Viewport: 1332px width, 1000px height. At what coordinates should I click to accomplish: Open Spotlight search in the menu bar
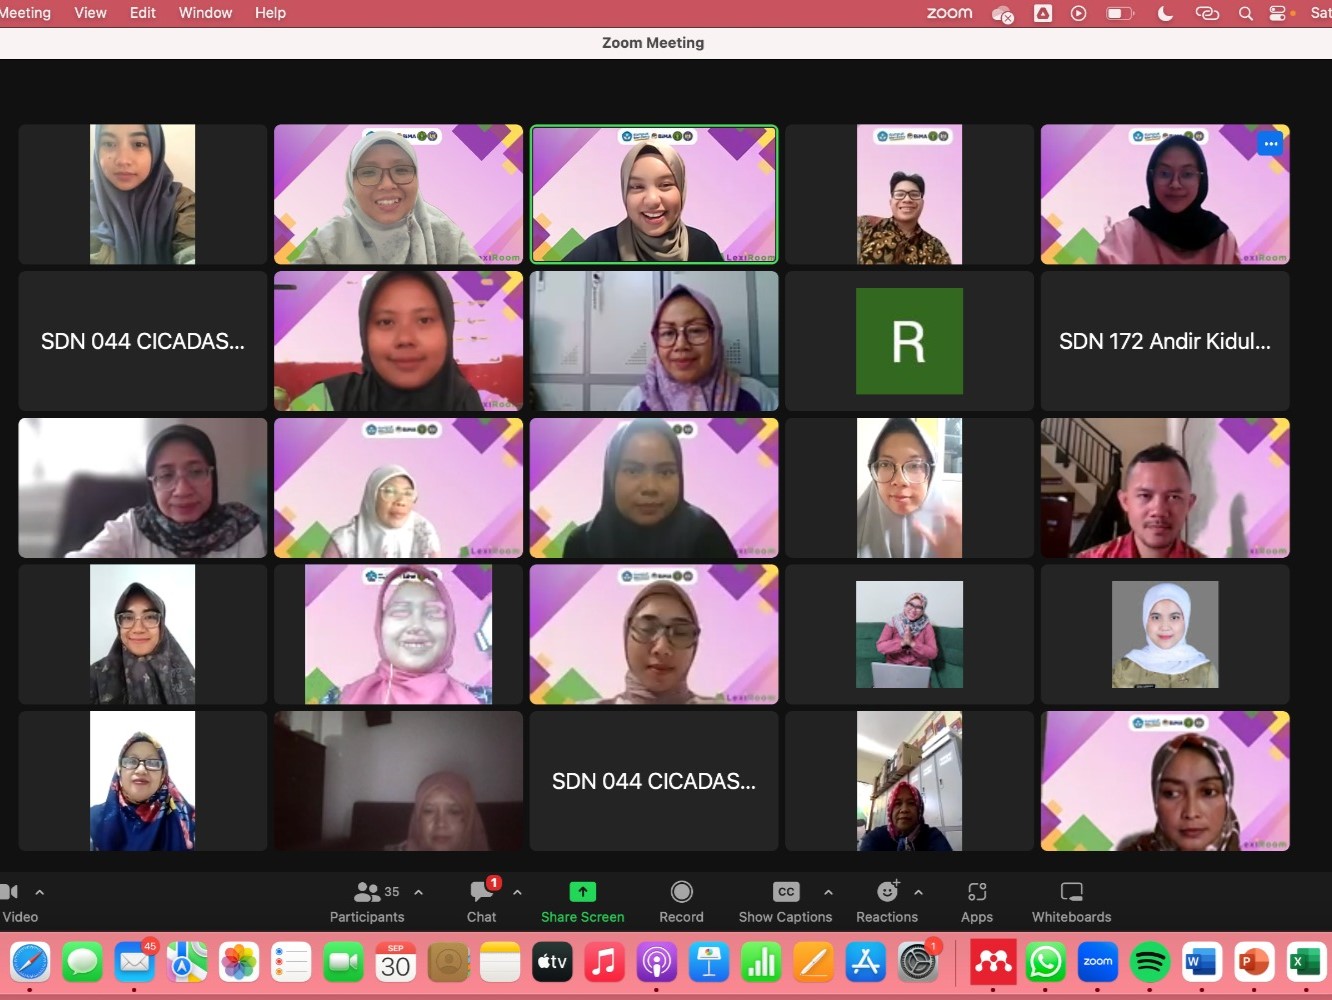(1243, 13)
